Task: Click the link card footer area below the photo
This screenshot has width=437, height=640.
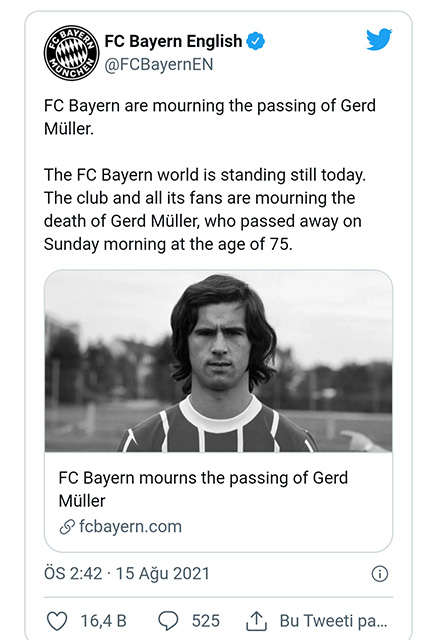Action: click(218, 502)
